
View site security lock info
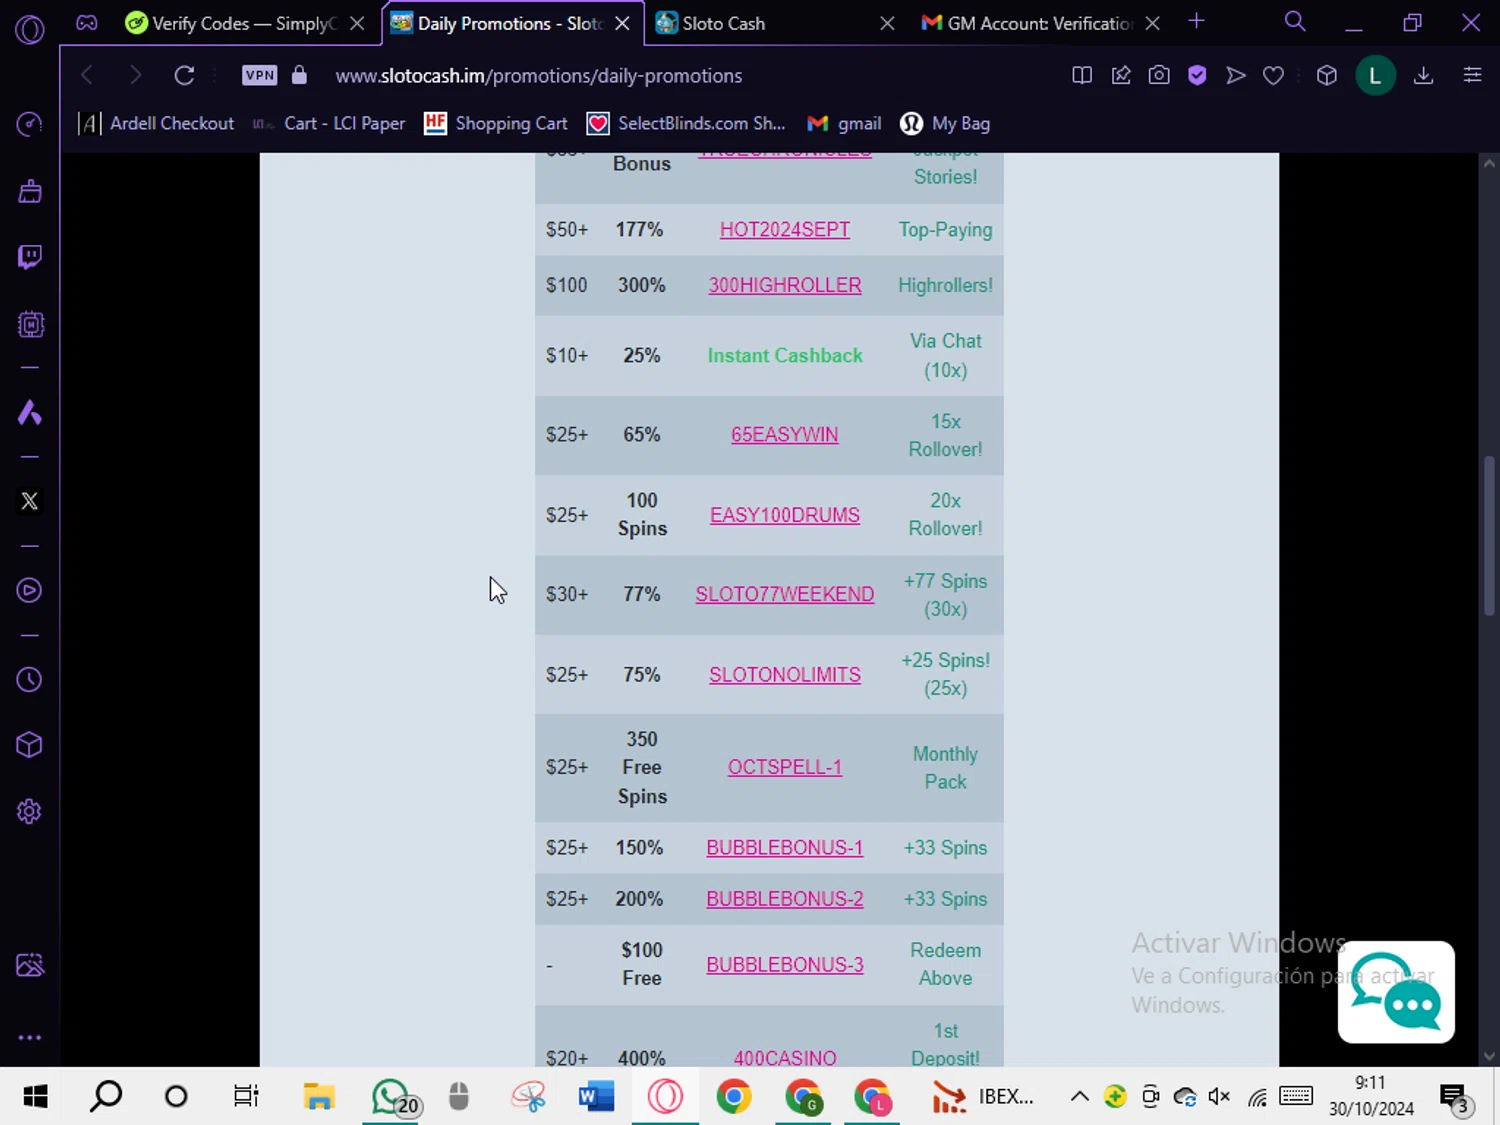(299, 75)
